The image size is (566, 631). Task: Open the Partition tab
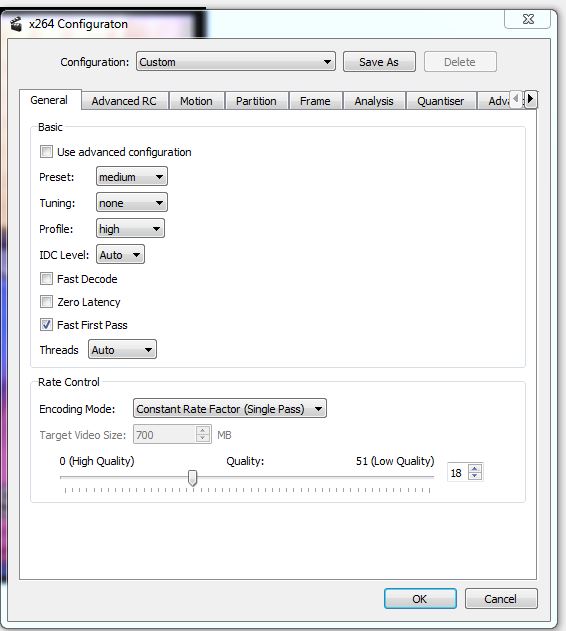(256, 101)
